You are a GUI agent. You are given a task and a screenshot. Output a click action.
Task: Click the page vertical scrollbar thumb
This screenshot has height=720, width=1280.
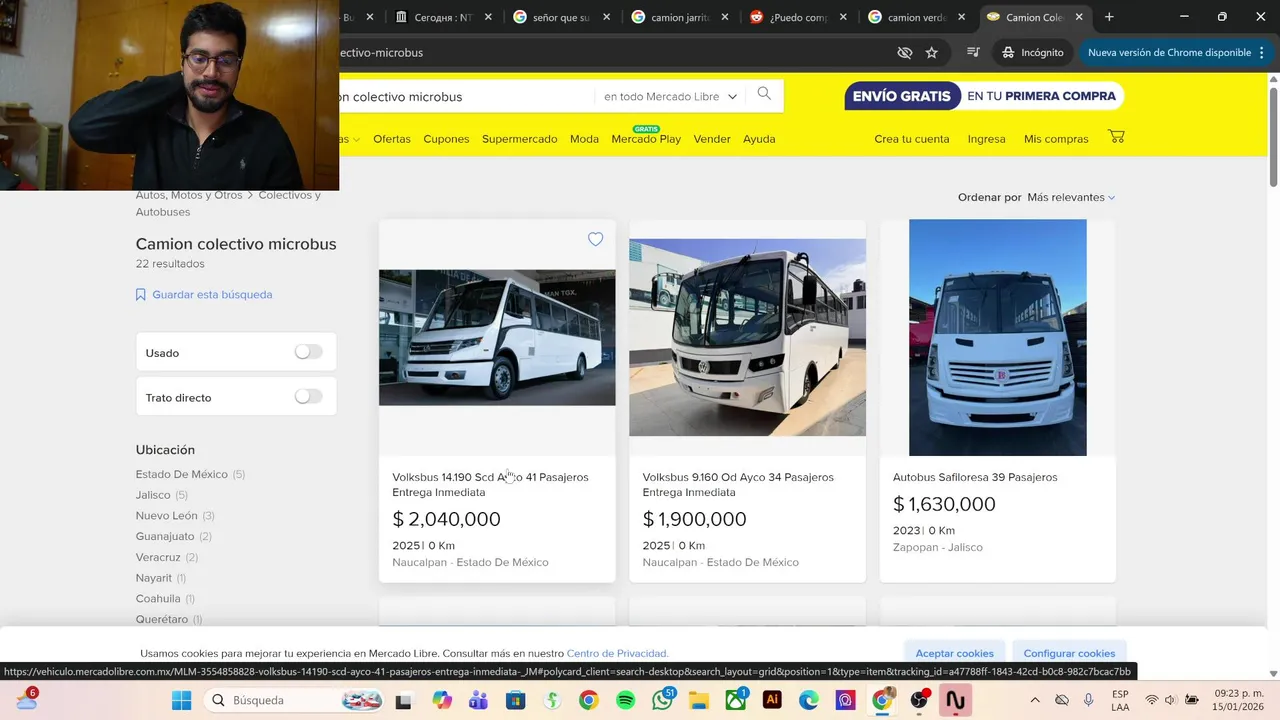(x=1273, y=136)
